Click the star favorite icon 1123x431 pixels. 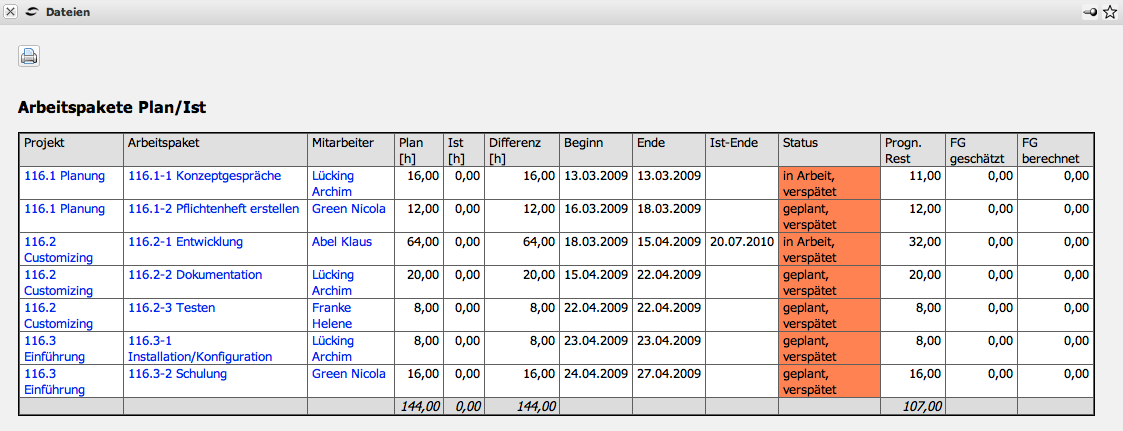pyautogui.click(x=1109, y=12)
